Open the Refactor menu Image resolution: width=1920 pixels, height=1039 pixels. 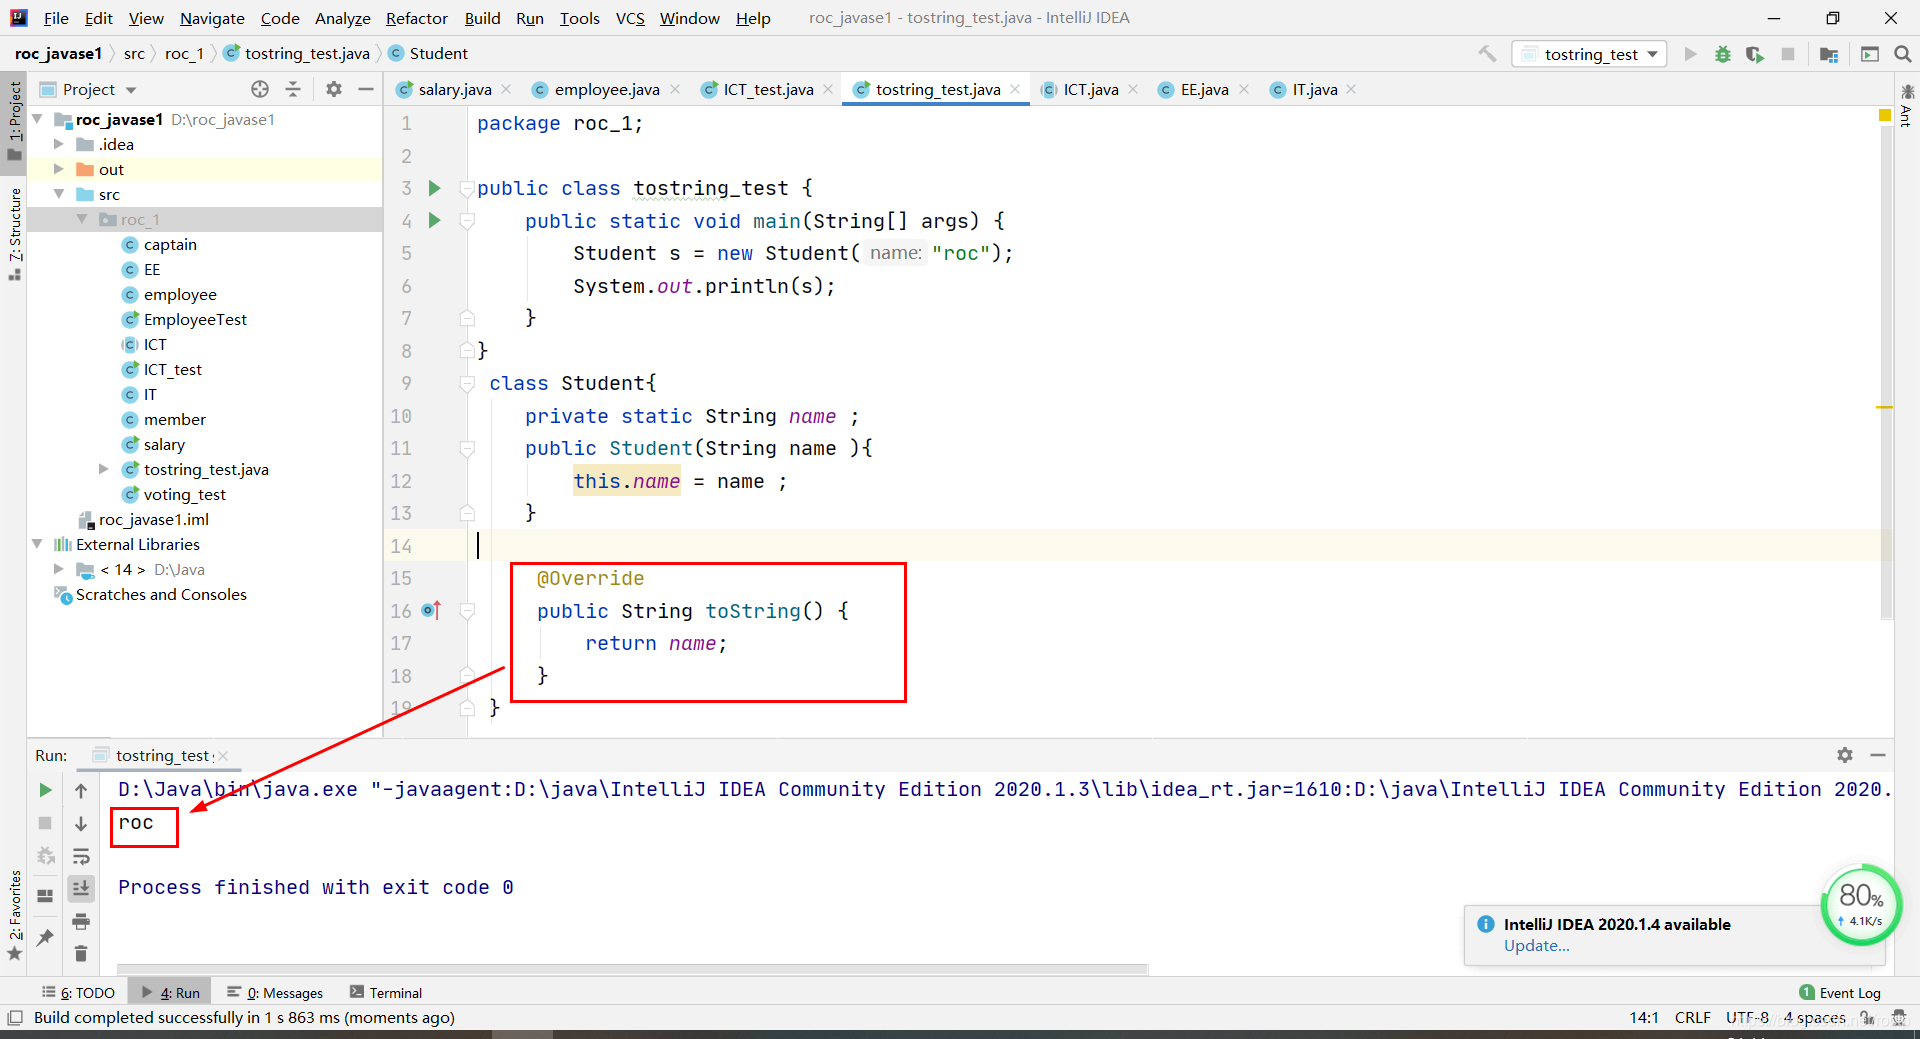tap(416, 18)
